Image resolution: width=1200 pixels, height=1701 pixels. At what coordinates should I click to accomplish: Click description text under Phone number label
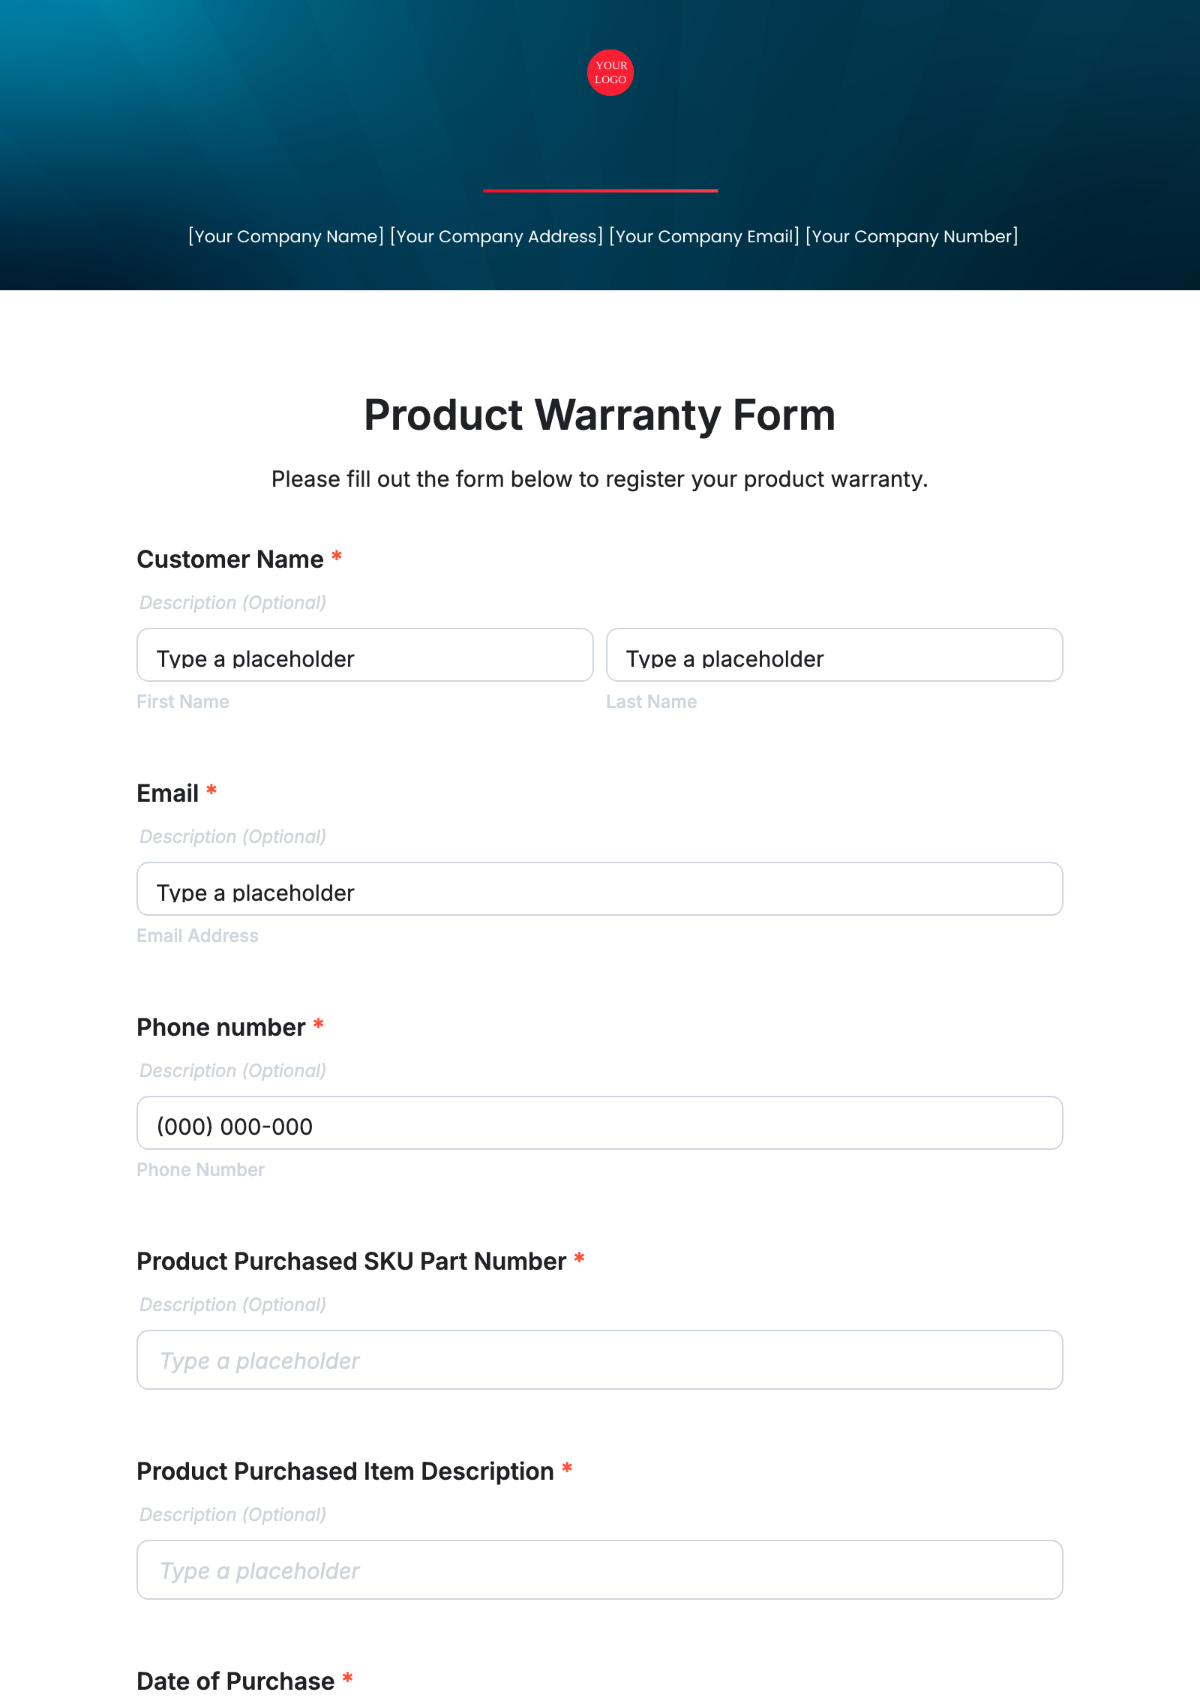[x=233, y=1071]
